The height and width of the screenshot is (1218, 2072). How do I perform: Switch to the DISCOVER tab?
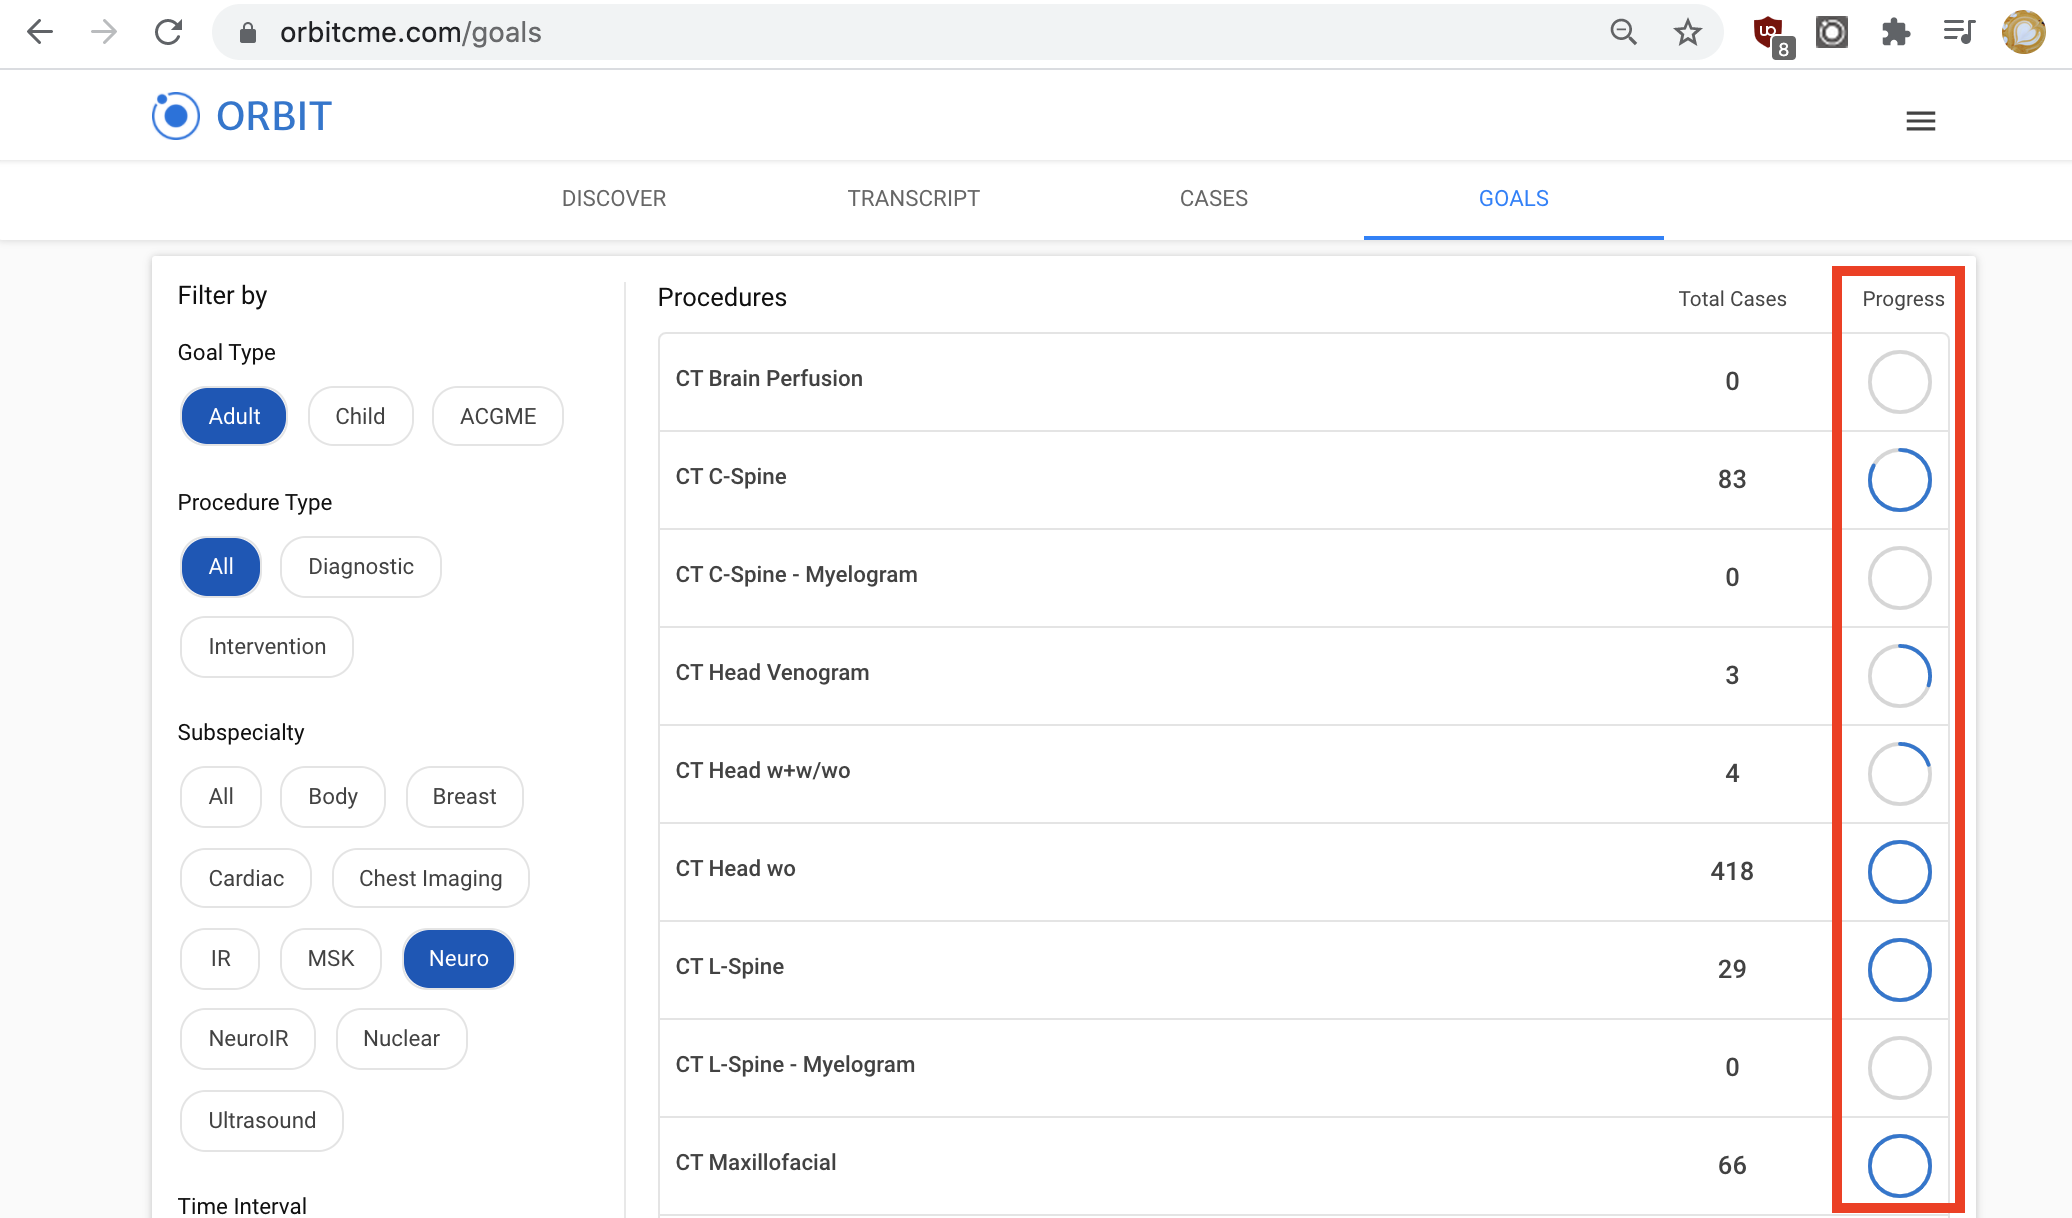click(614, 198)
